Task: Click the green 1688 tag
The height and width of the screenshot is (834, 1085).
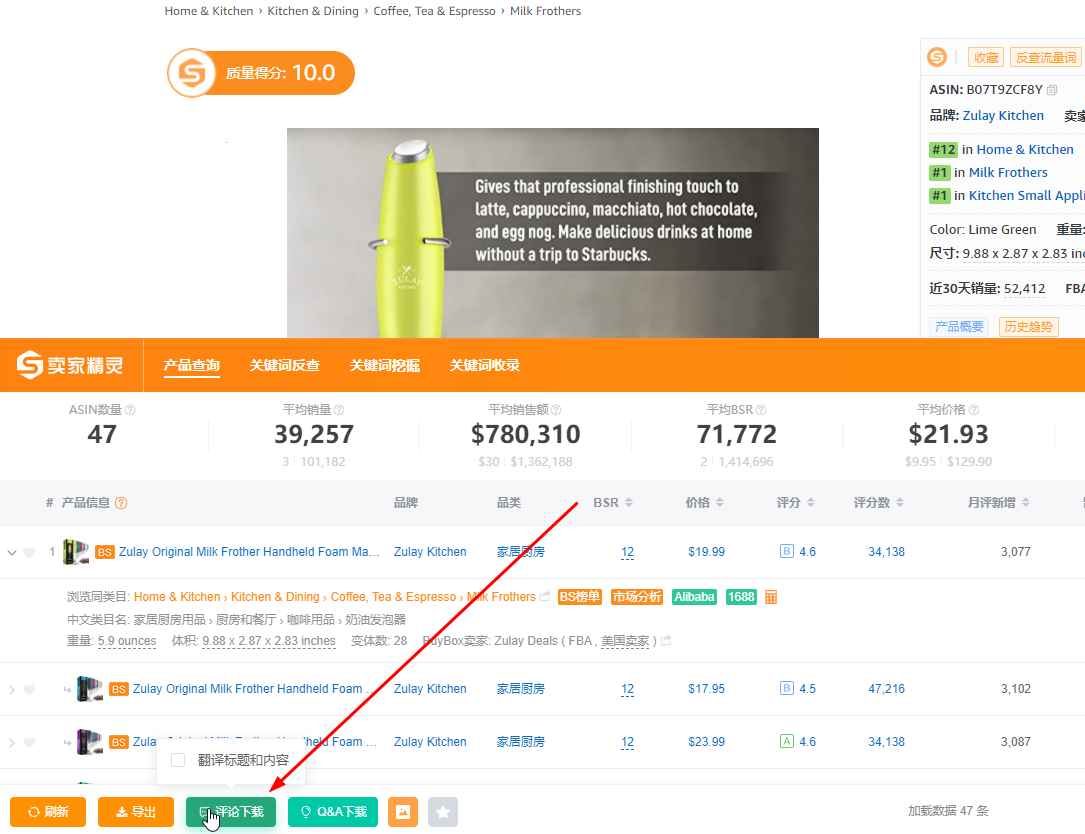Action: [741, 597]
